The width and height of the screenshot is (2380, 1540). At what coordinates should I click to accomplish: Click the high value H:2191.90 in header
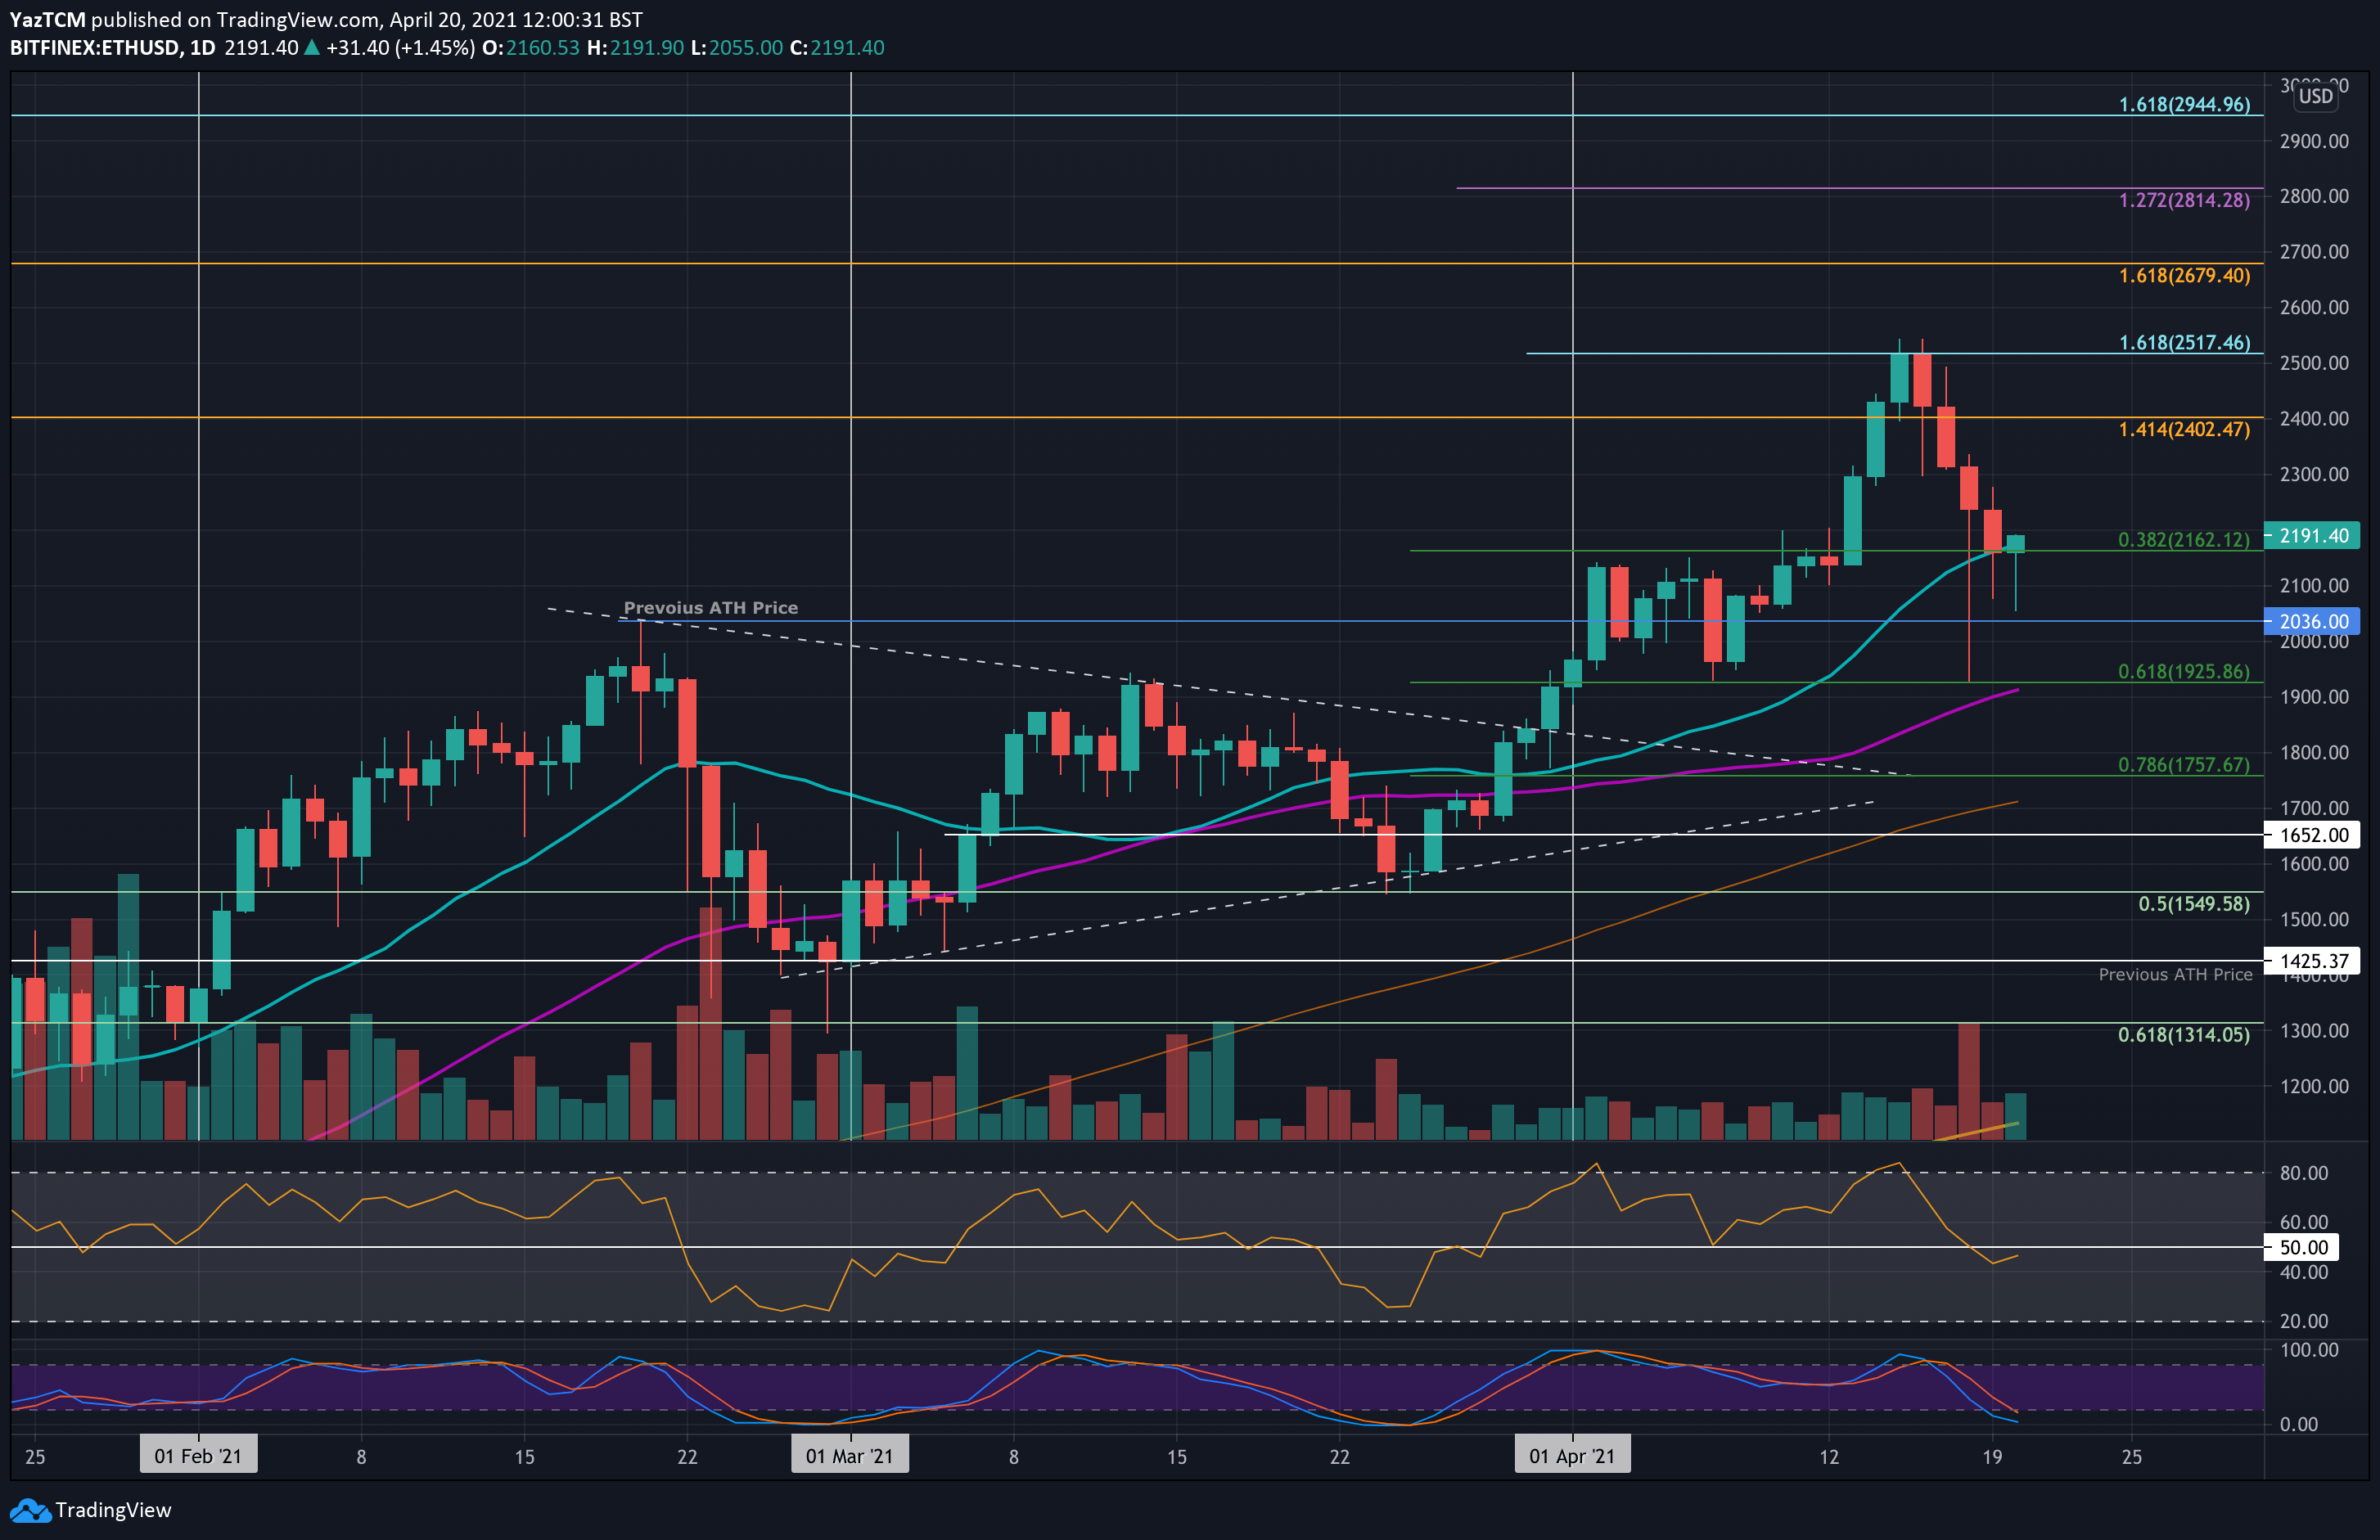(635, 48)
